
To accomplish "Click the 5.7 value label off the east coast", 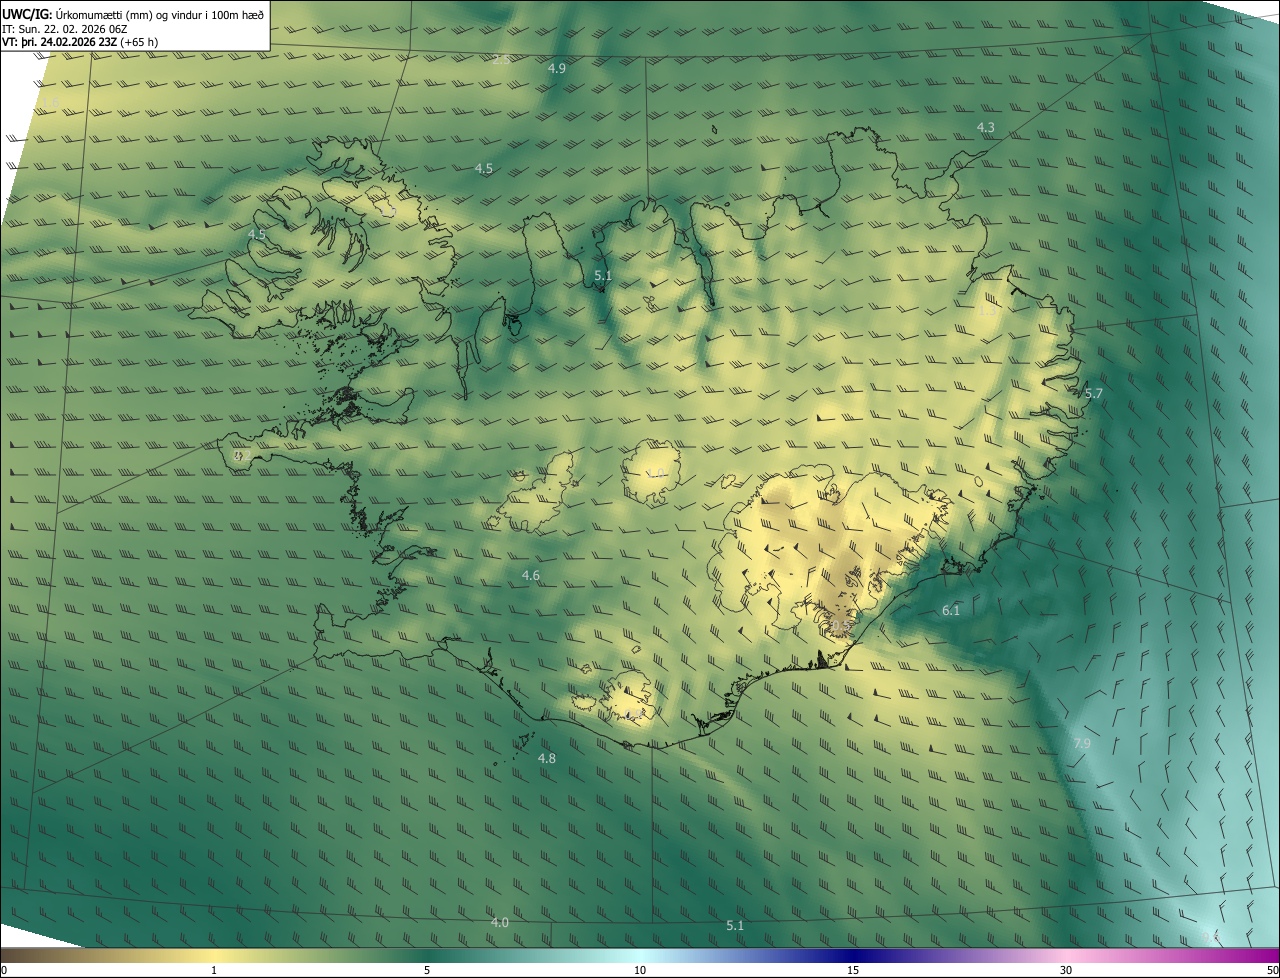I will pyautogui.click(x=1093, y=393).
